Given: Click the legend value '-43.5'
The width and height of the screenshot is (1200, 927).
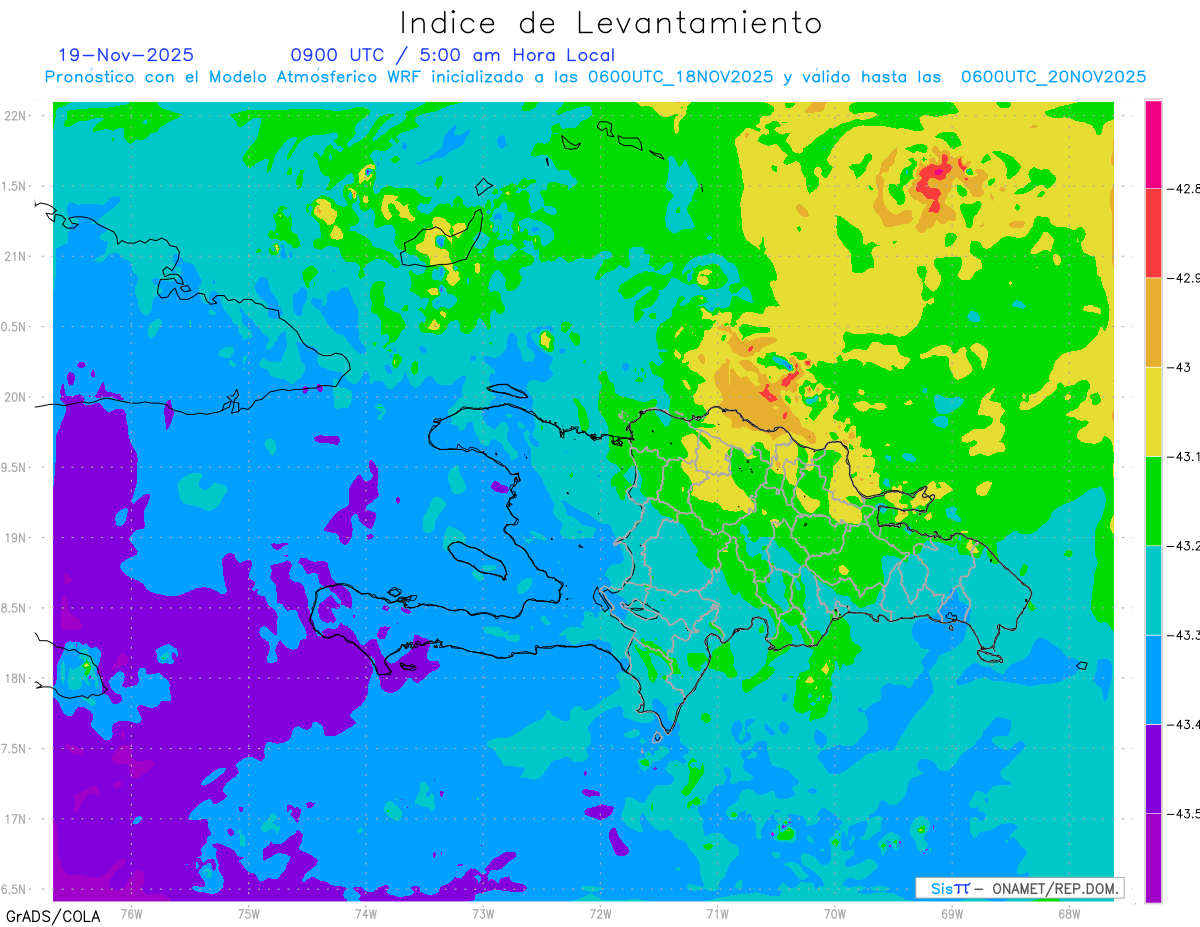Looking at the screenshot, I should pos(1184,813).
